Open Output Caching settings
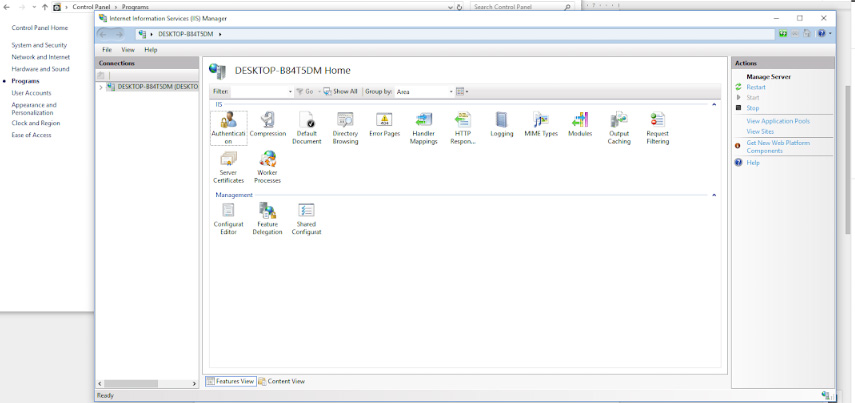 [619, 128]
